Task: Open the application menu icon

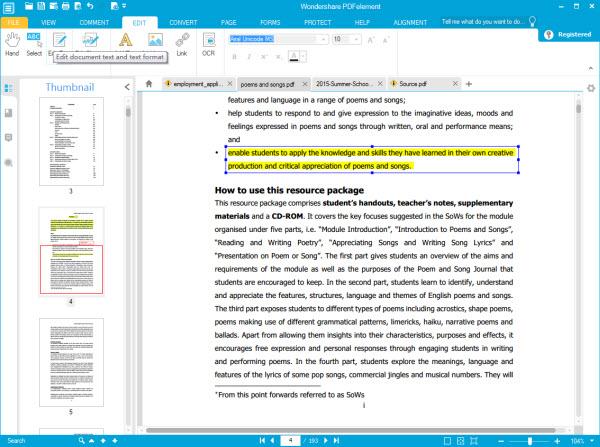Action: coord(8,8)
